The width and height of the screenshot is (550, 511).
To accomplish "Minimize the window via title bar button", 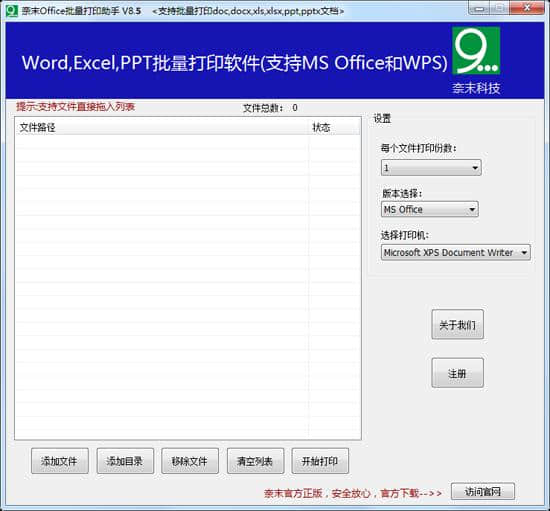I will [x=479, y=8].
